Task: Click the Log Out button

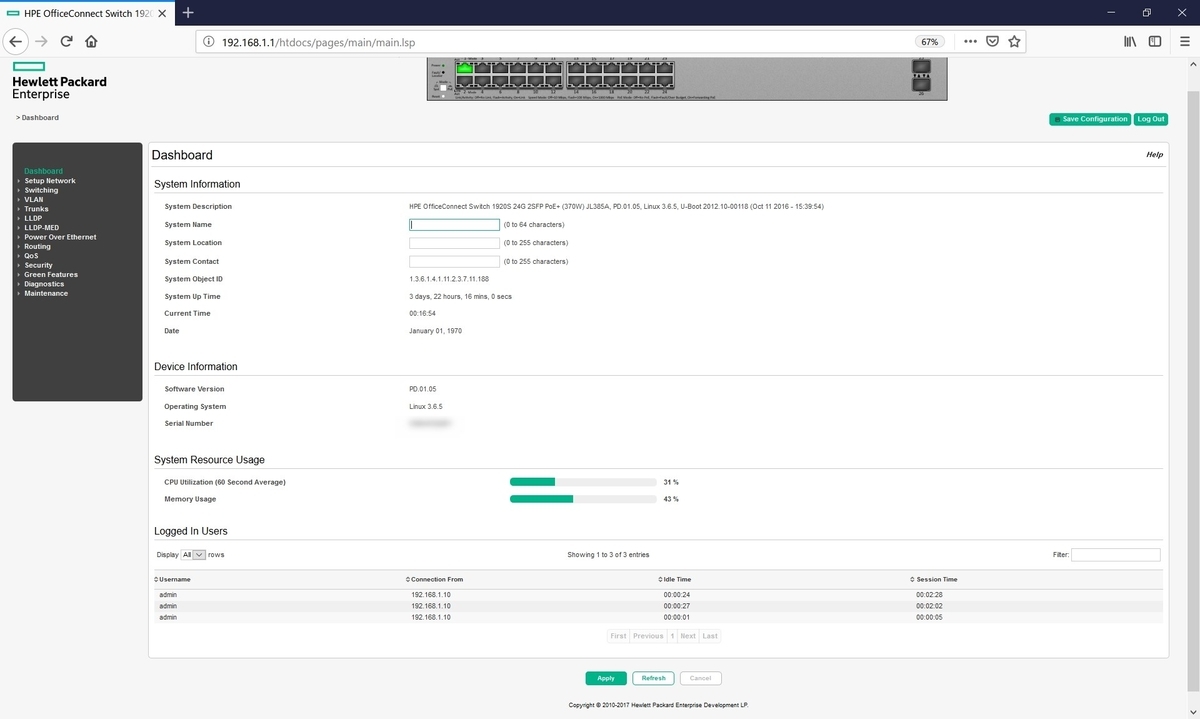Action: [x=1150, y=119]
